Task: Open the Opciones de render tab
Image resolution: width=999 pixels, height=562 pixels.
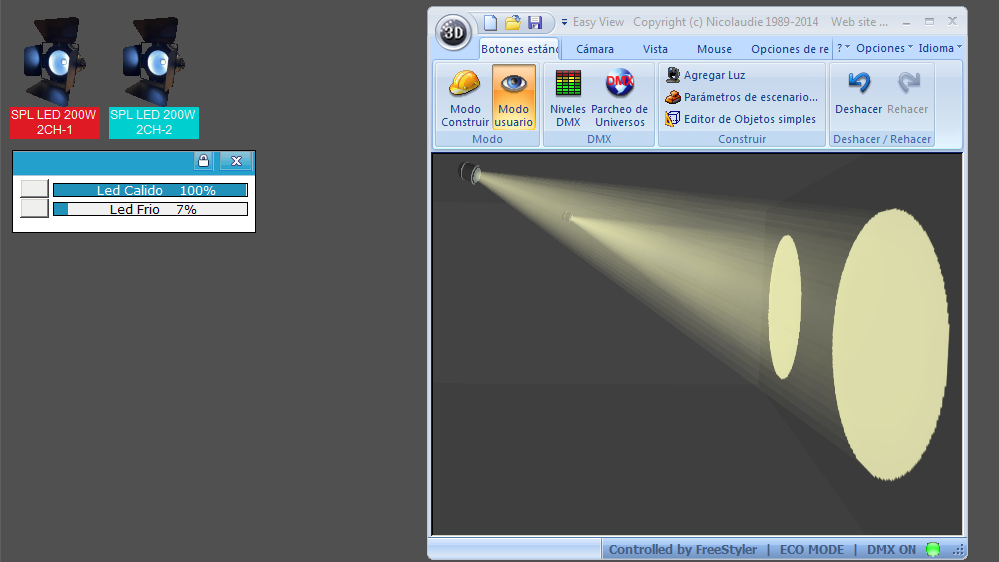Action: 790,49
